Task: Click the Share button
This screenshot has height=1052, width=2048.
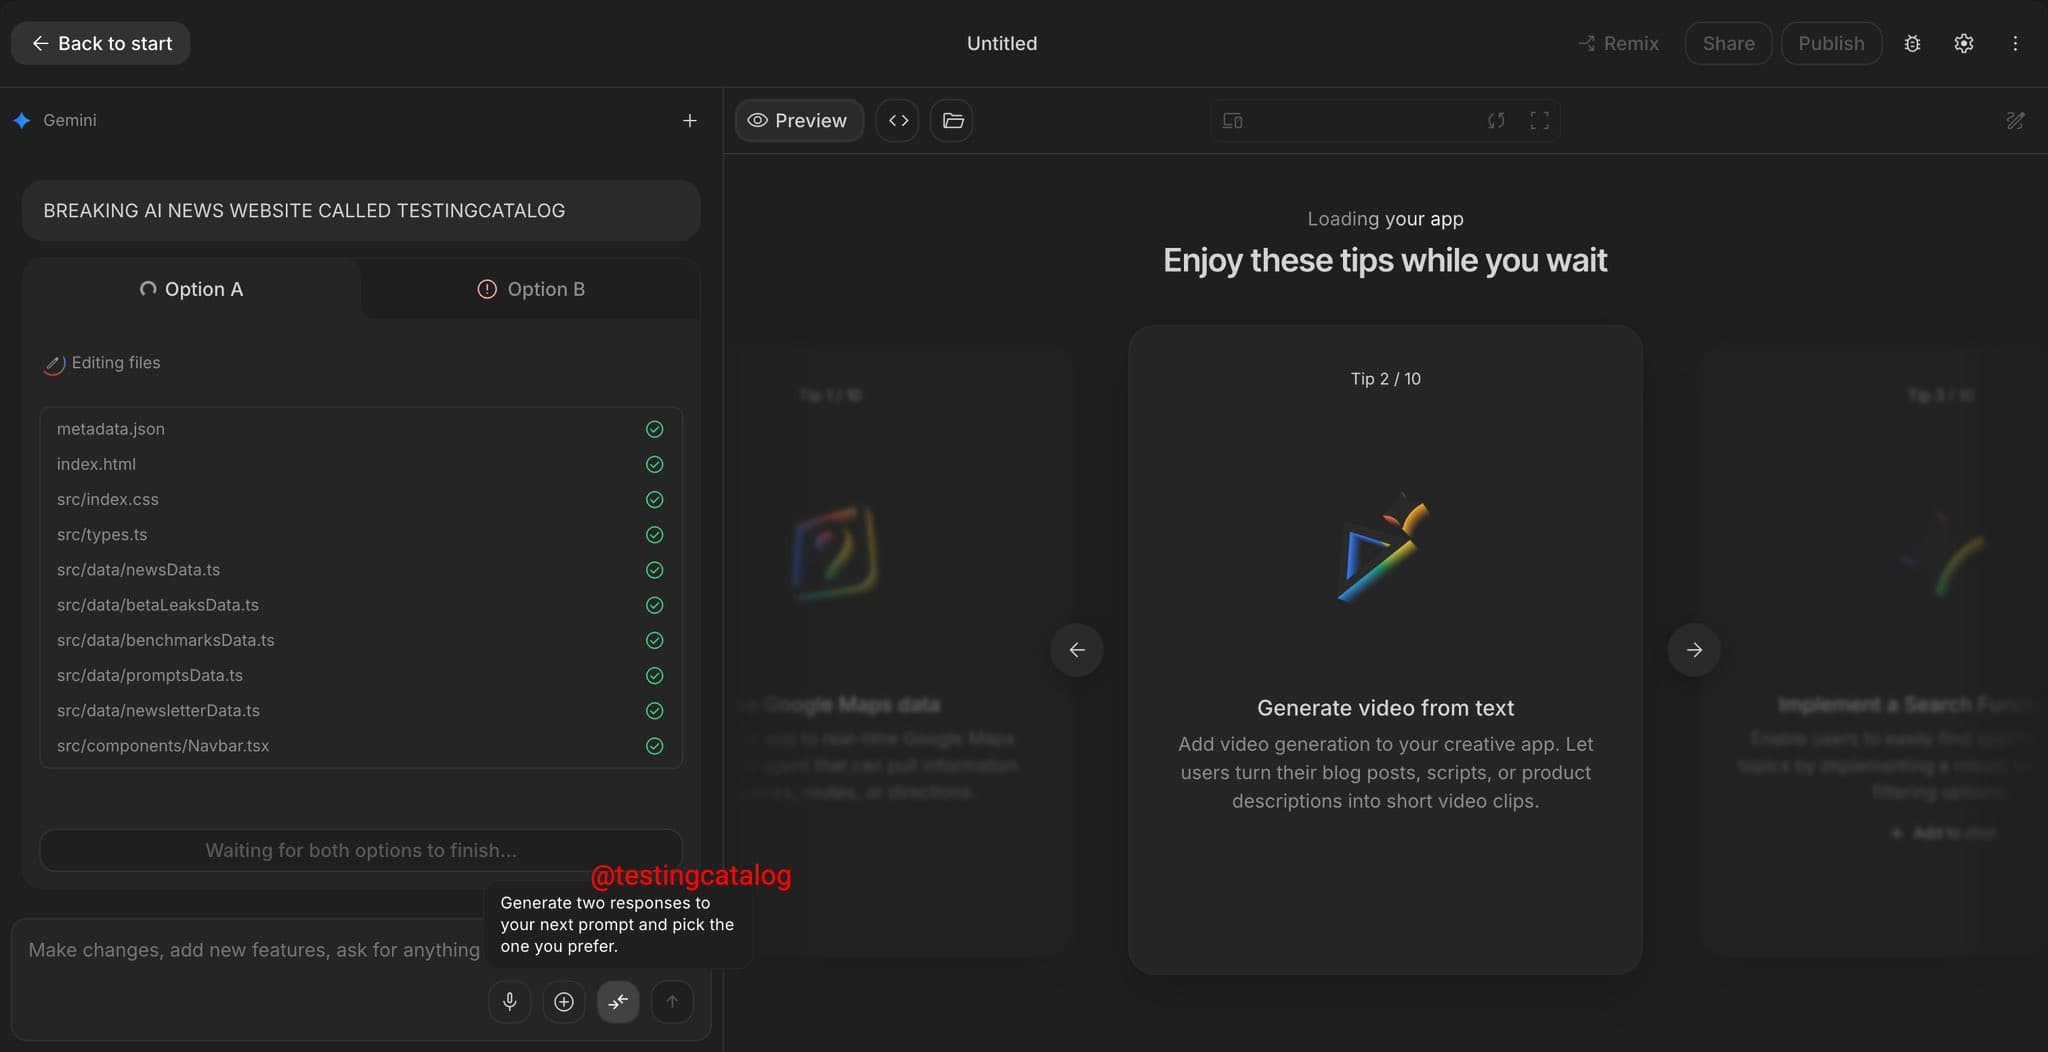Action: coord(1728,43)
